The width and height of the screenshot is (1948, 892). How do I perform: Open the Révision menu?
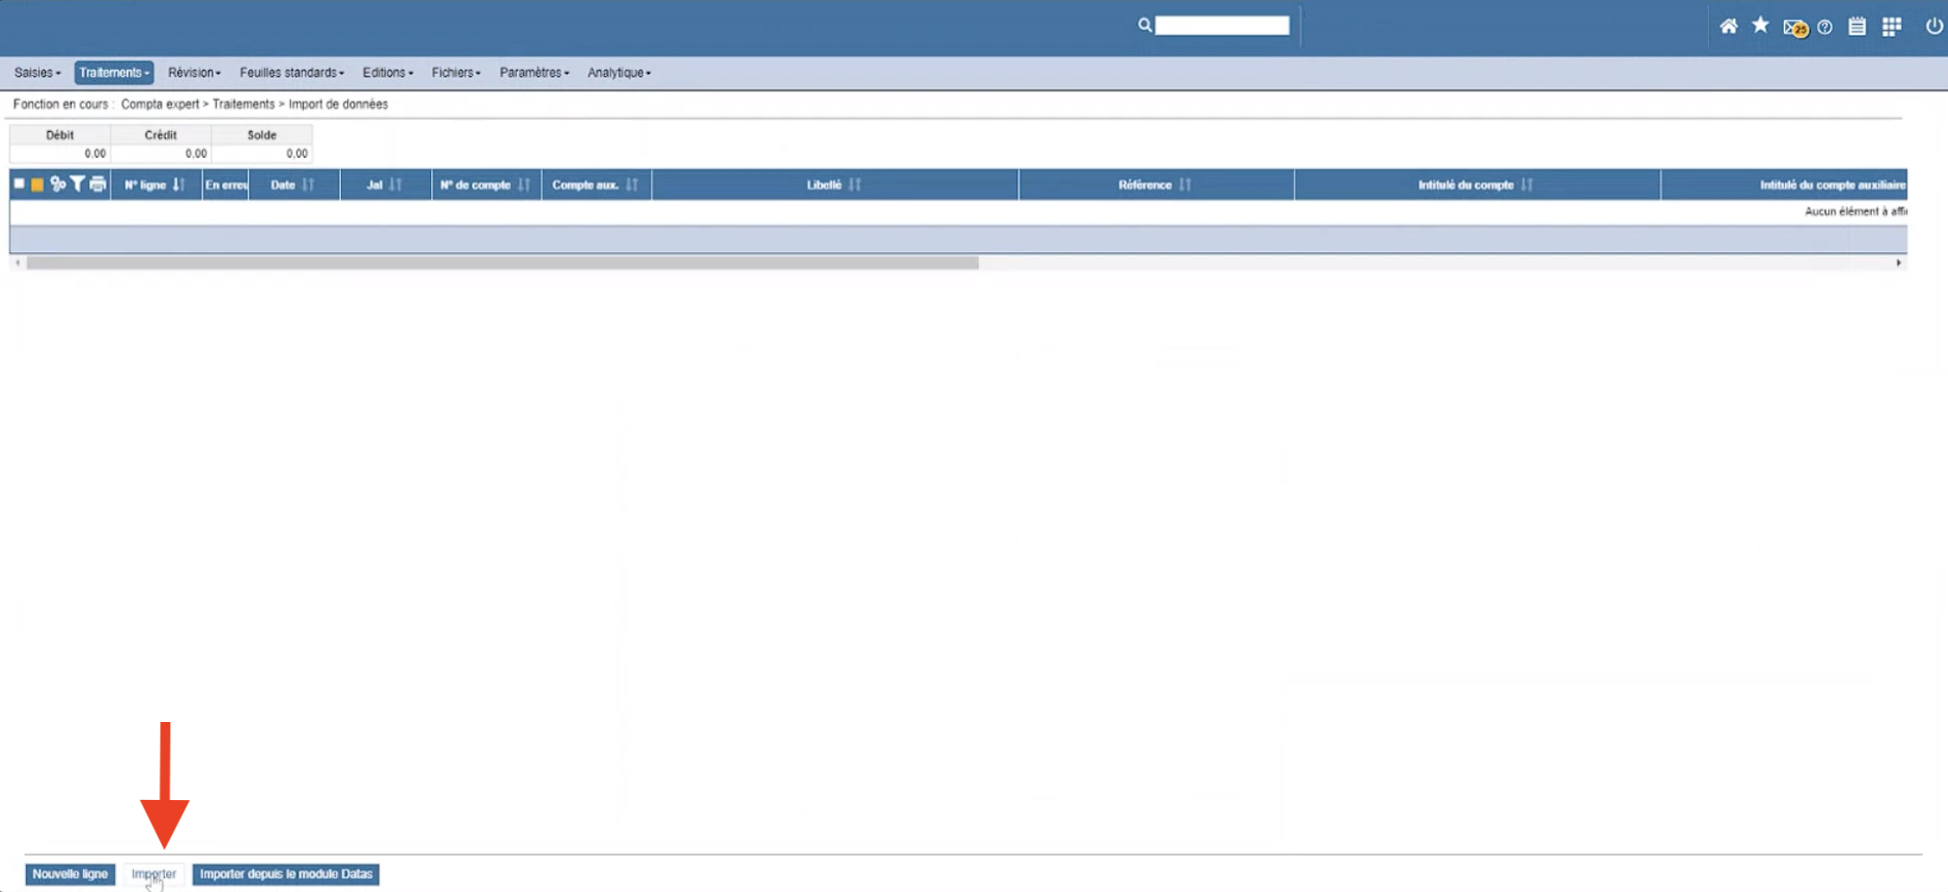pos(194,73)
